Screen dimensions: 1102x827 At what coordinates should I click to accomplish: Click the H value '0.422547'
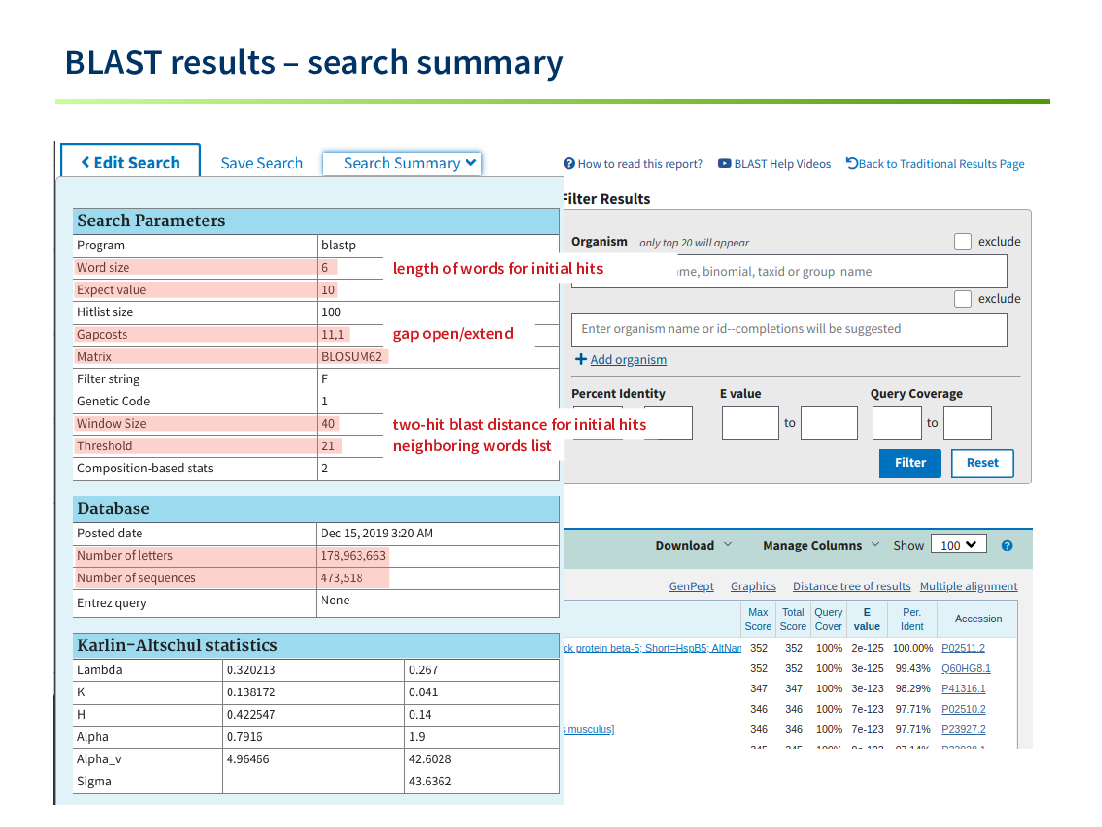coord(251,715)
